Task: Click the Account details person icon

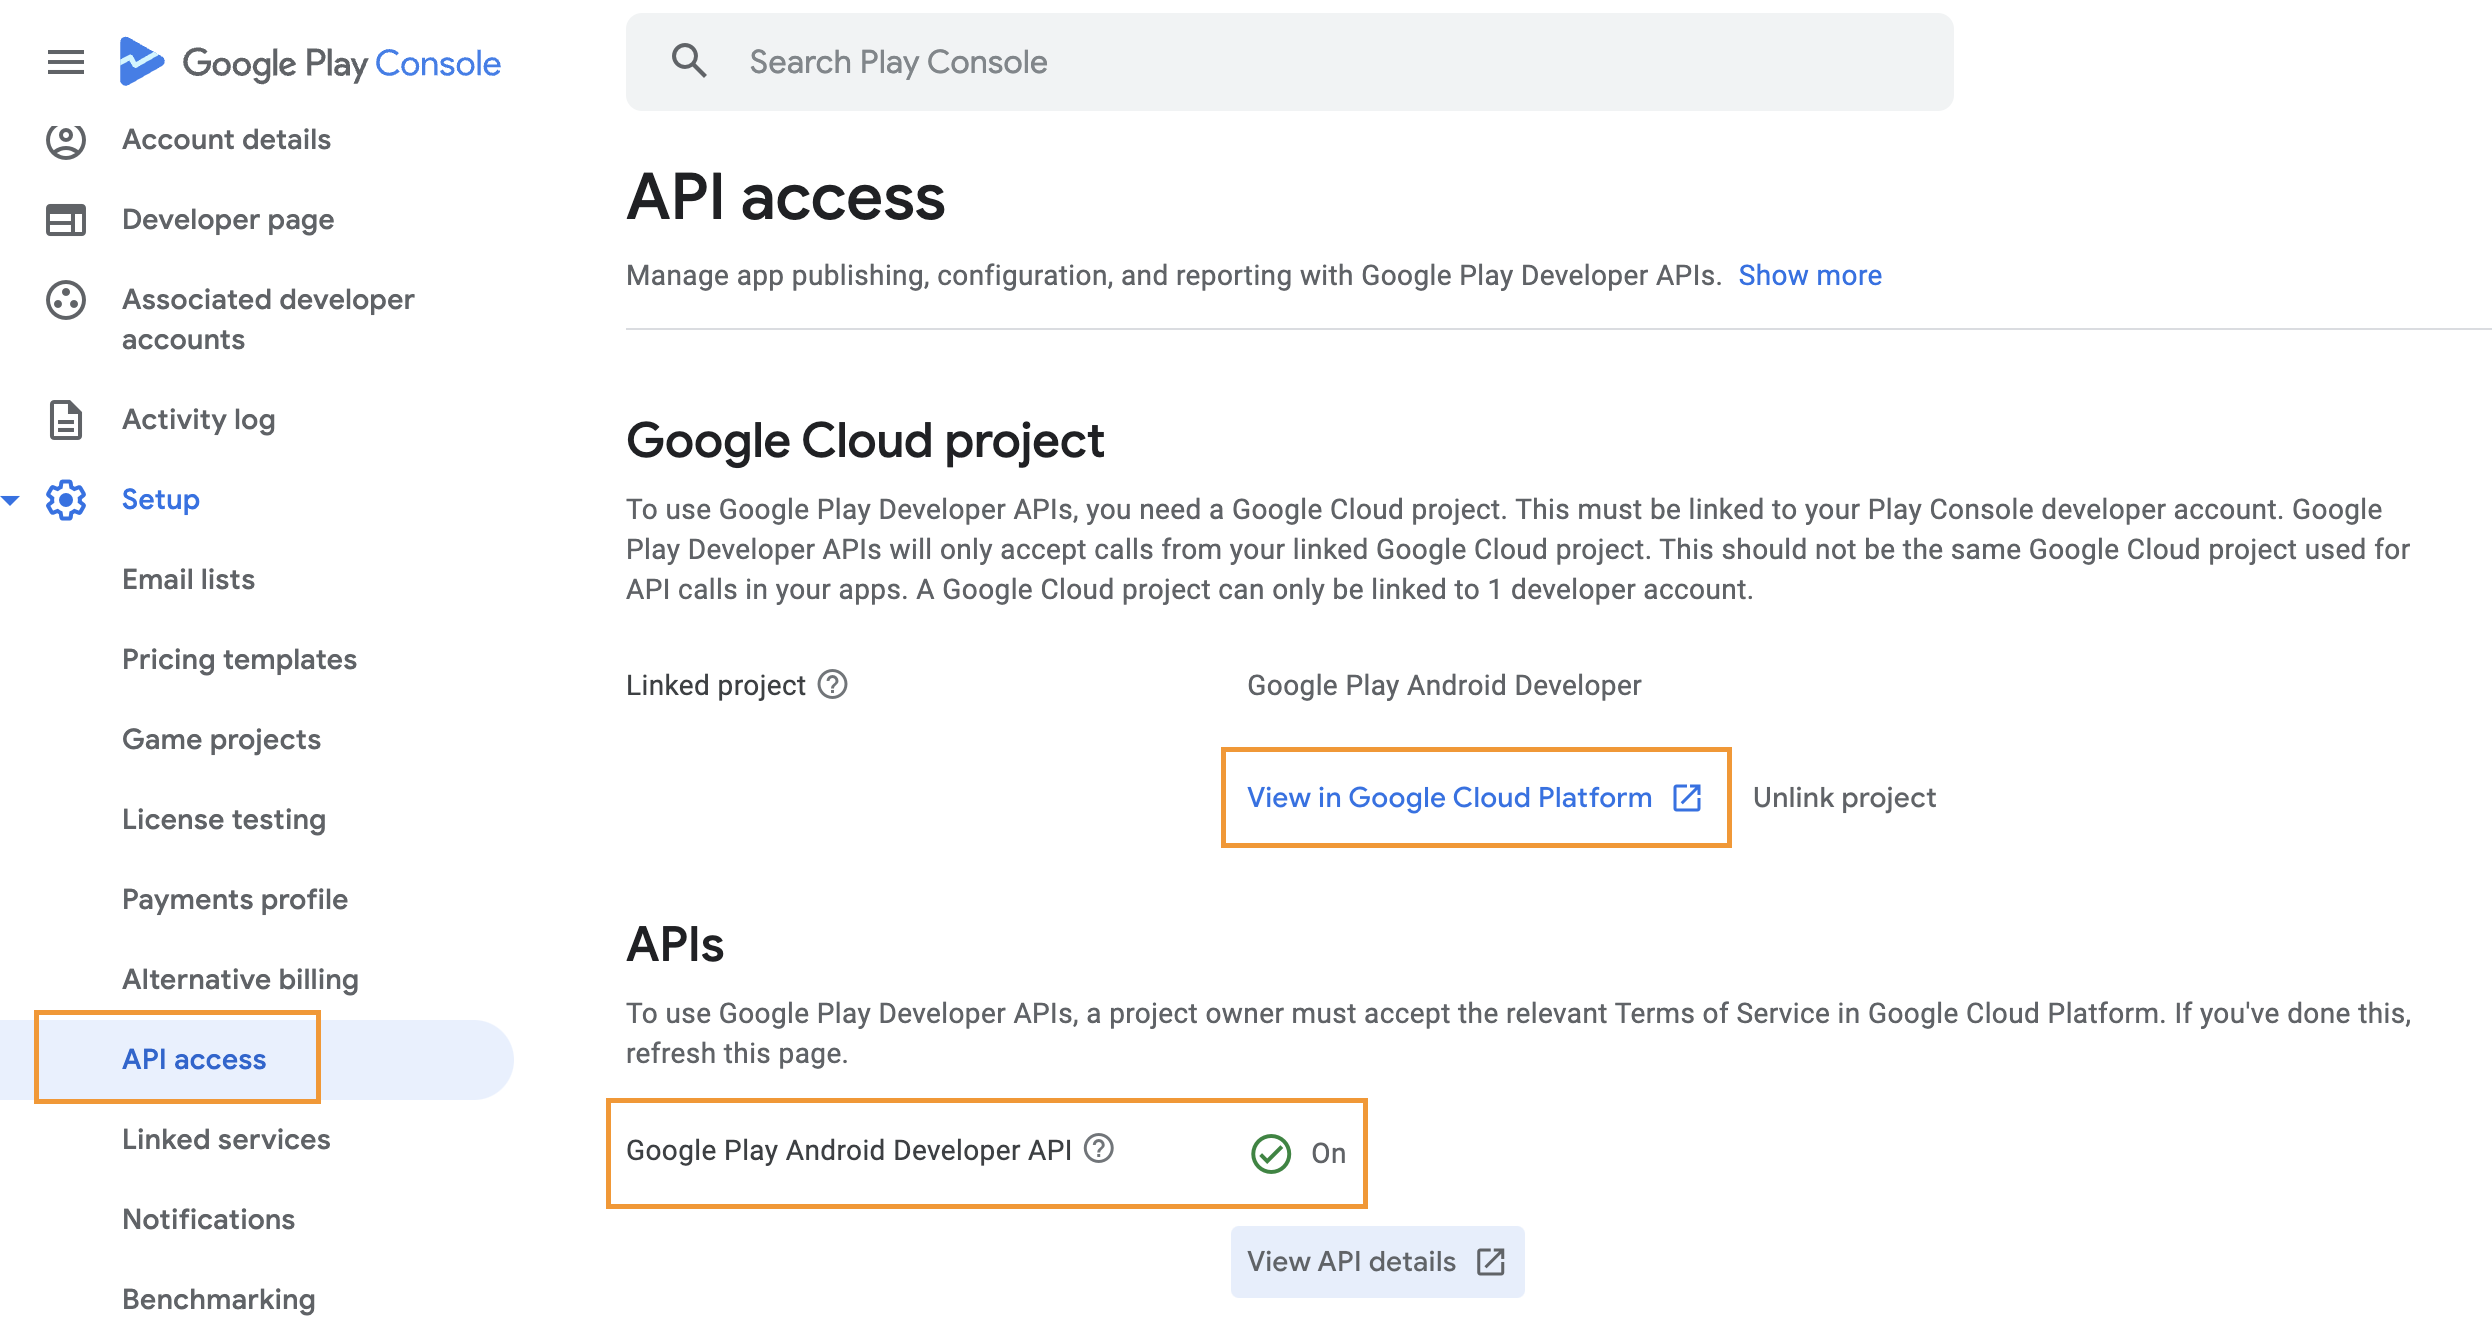Action: (x=66, y=140)
